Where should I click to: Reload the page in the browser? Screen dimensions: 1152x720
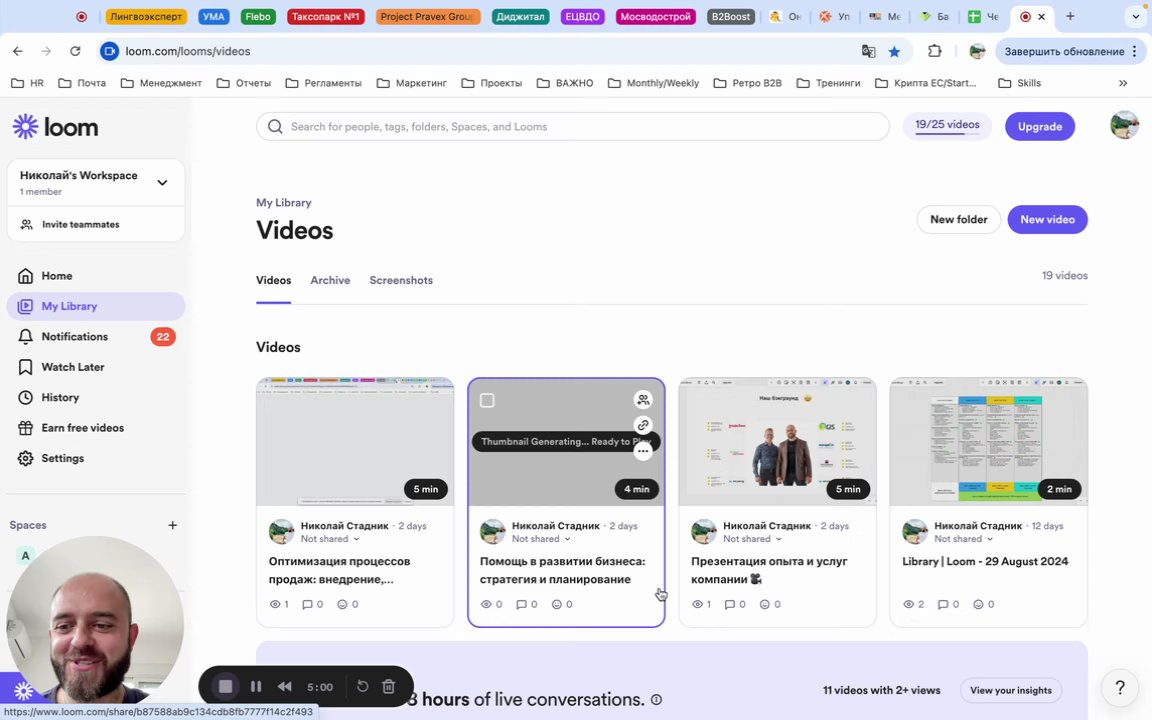point(75,51)
